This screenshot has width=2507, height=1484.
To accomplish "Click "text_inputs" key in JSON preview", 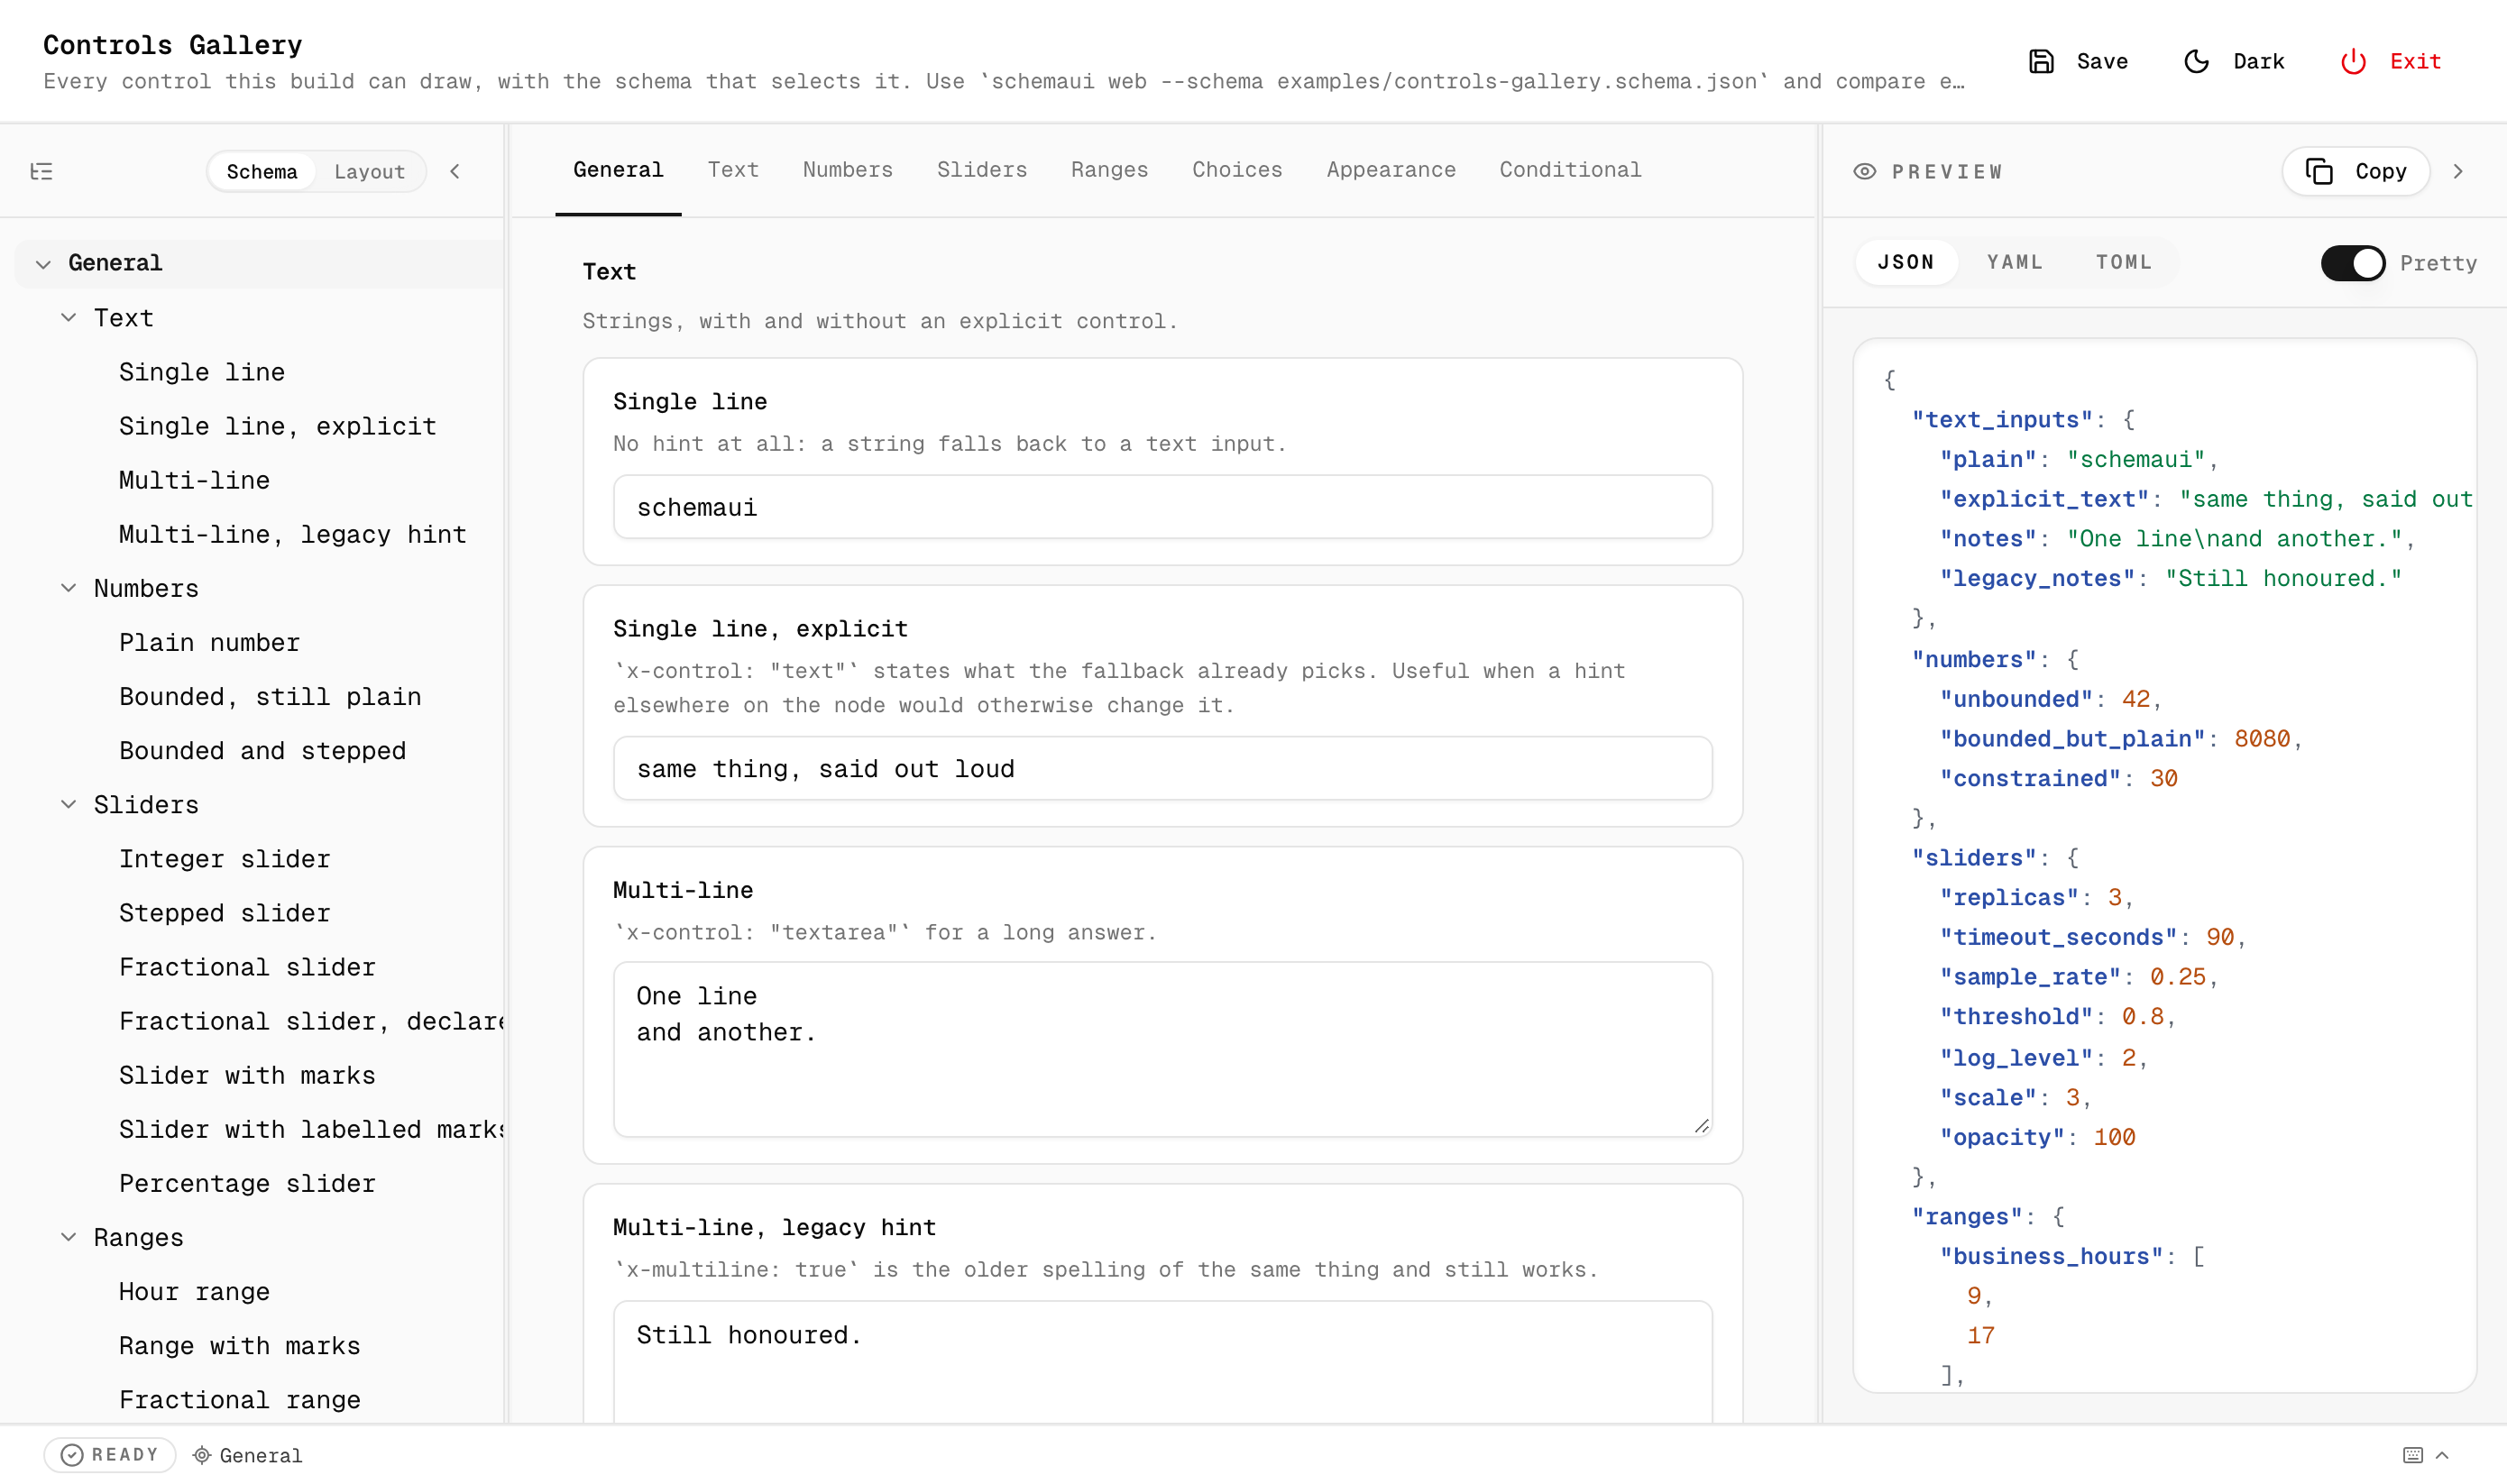I will click(x=2002, y=419).
